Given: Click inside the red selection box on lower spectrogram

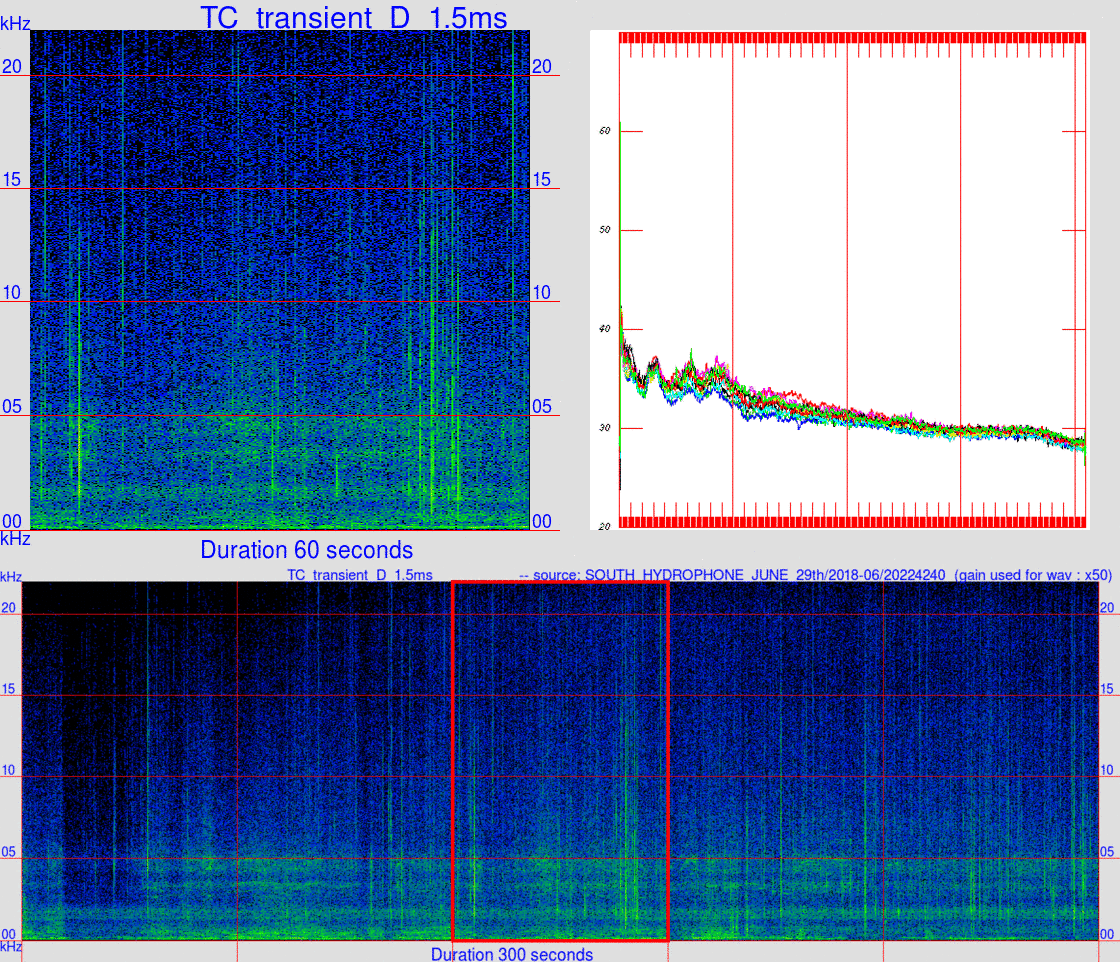Looking at the screenshot, I should click(x=561, y=761).
